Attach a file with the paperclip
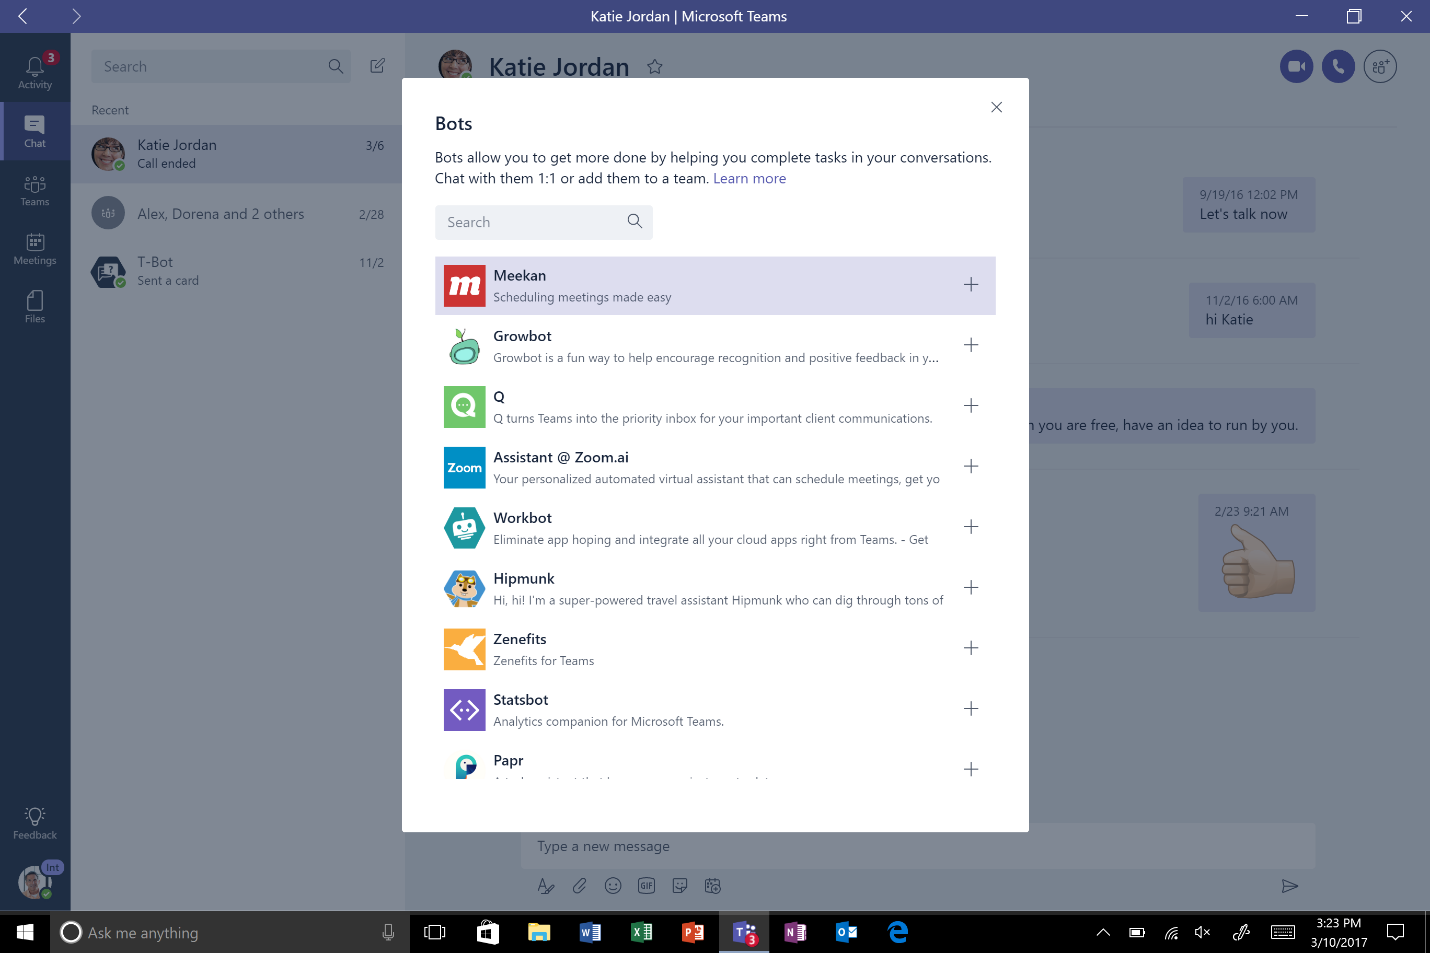Image resolution: width=1430 pixels, height=953 pixels. click(x=579, y=885)
